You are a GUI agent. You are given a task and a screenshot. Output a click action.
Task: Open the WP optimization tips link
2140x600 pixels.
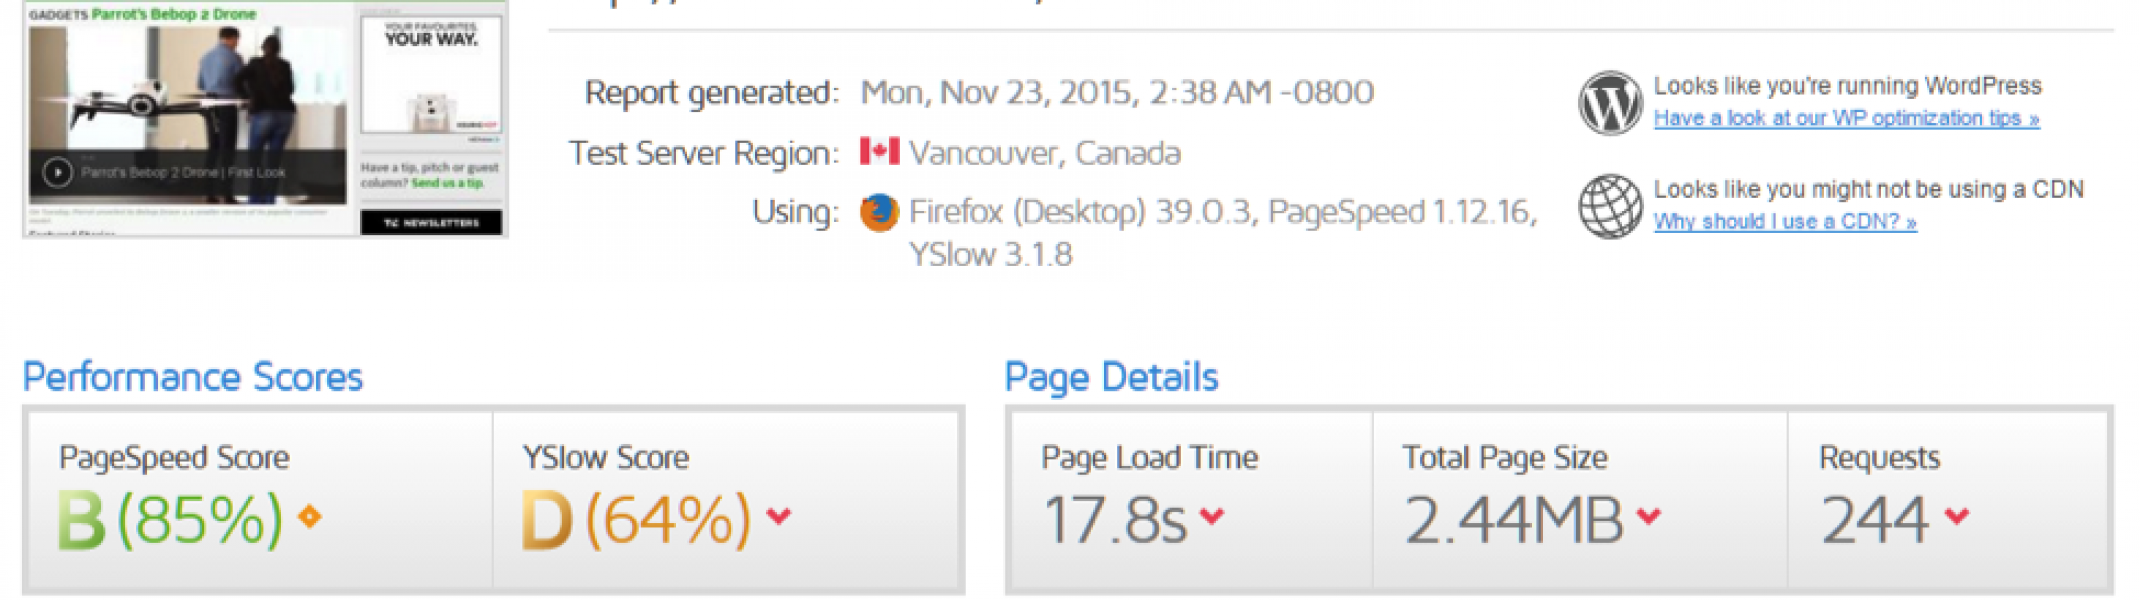[x=1846, y=118]
